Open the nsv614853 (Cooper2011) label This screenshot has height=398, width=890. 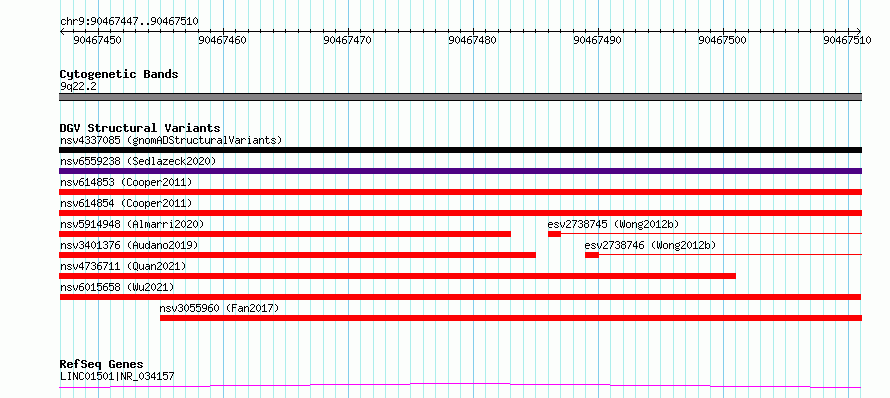[126, 182]
